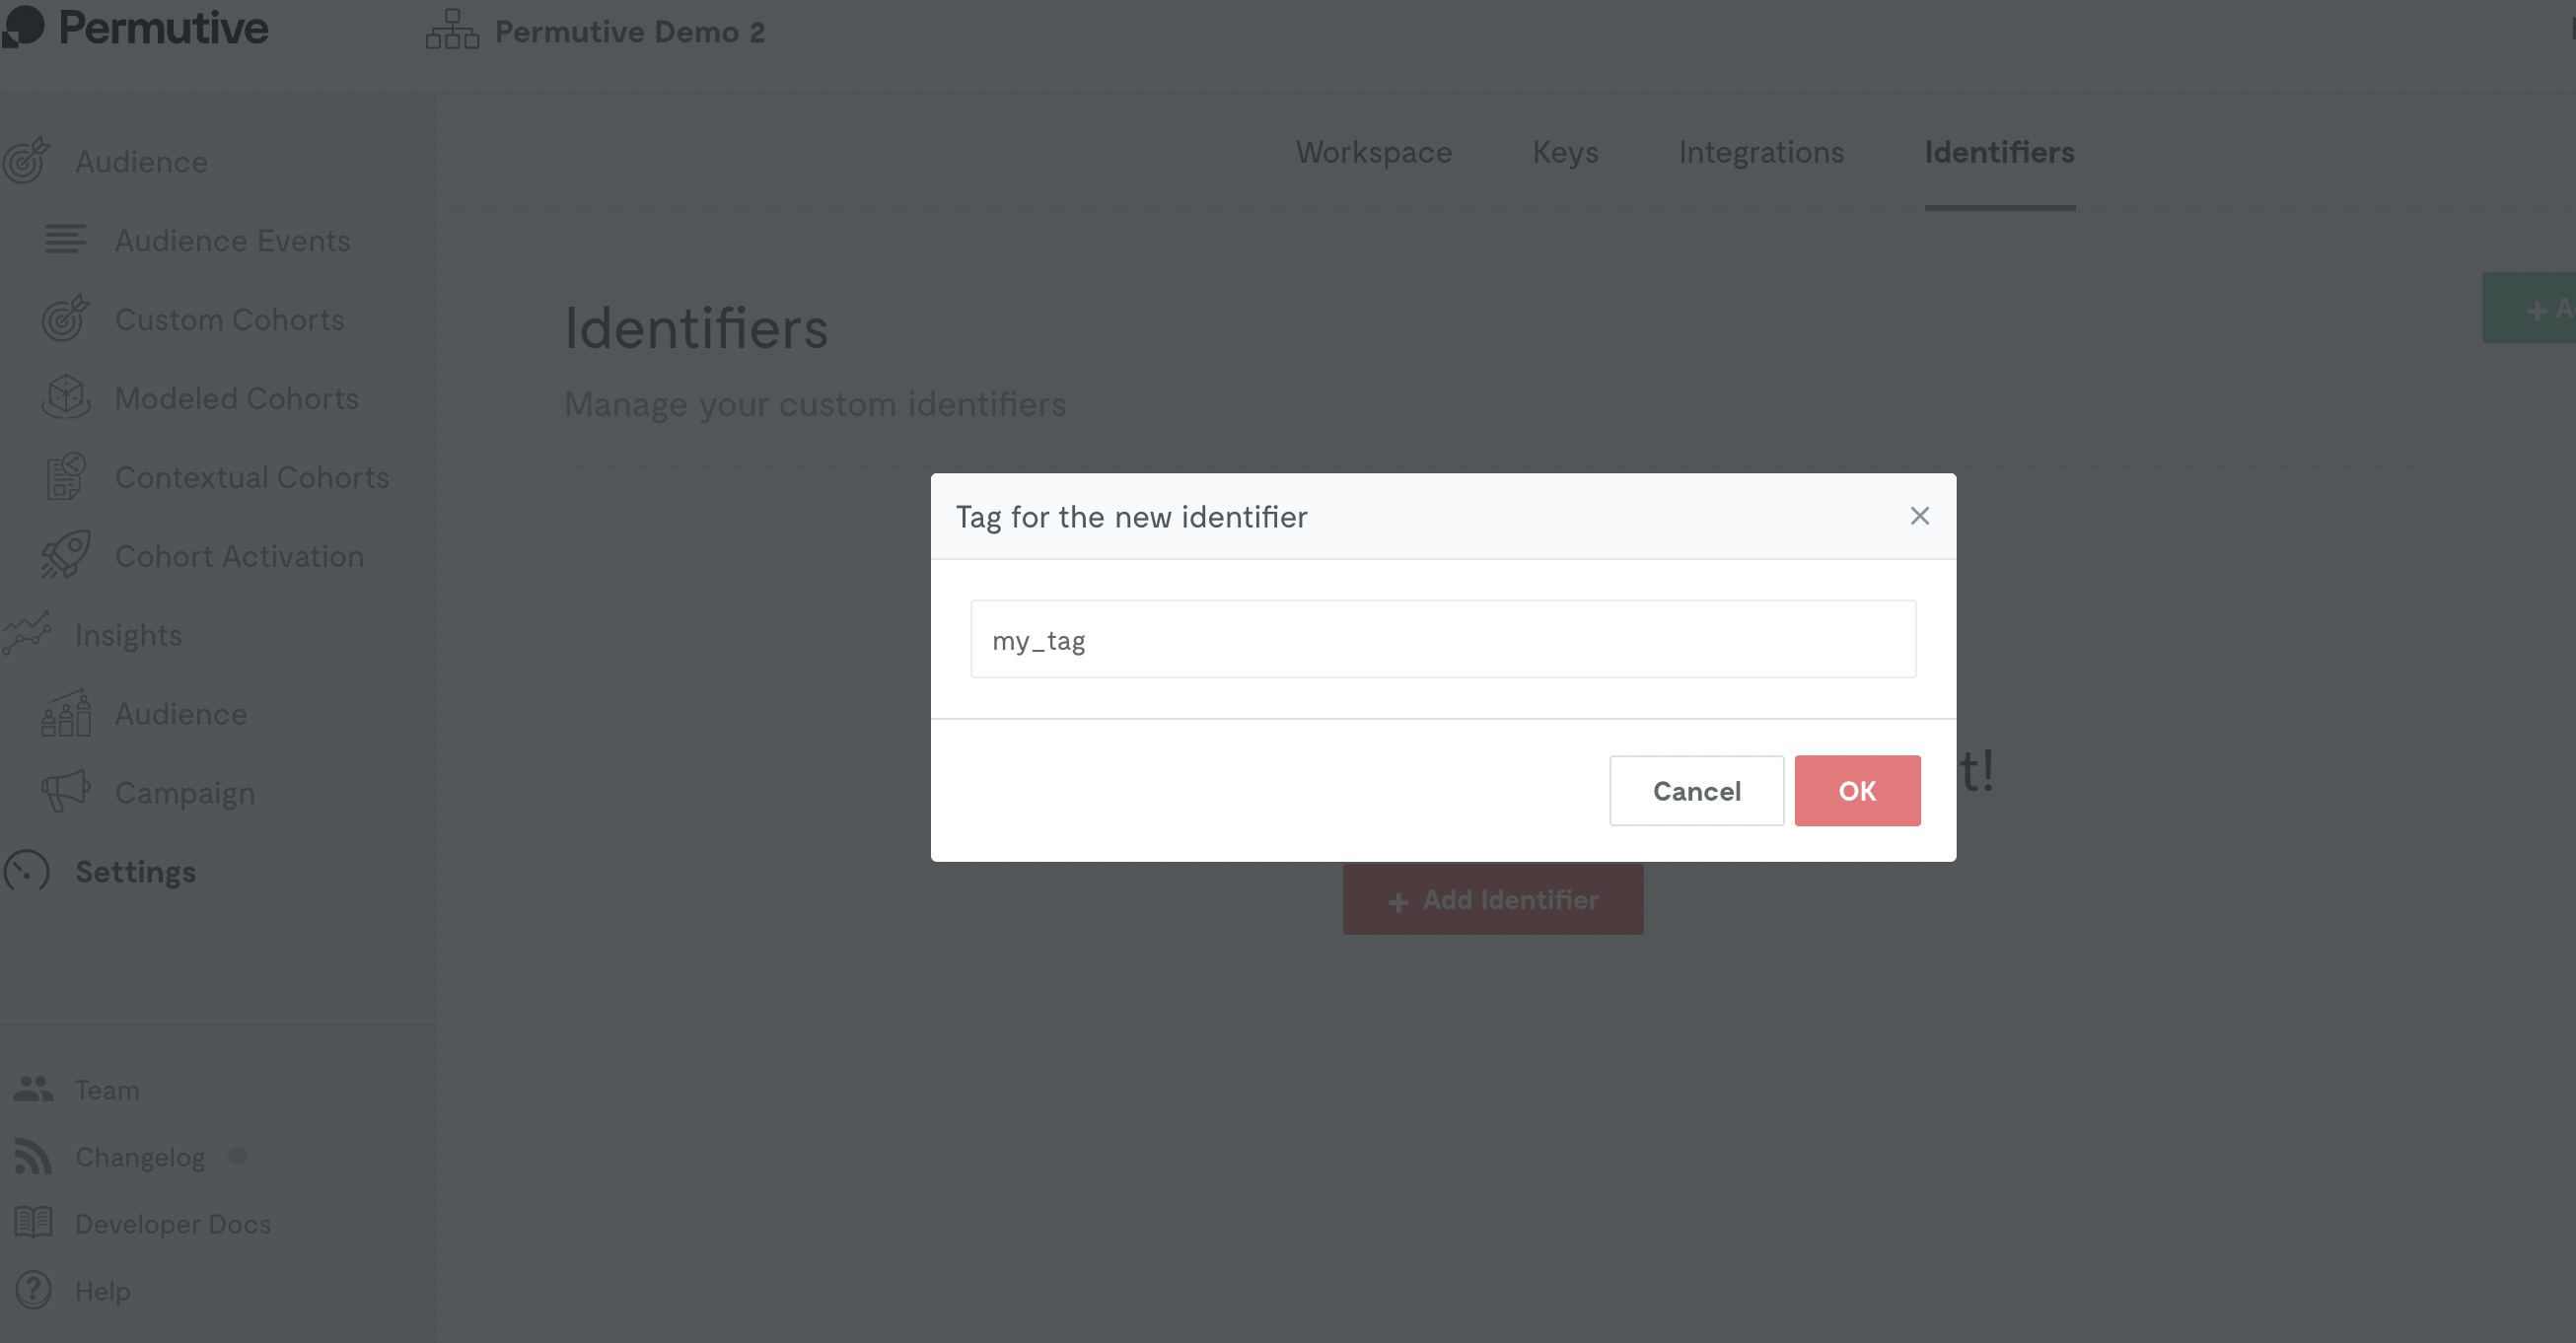The height and width of the screenshot is (1343, 2576).
Task: Cancel the new identifier dialog
Action: [1696, 791]
